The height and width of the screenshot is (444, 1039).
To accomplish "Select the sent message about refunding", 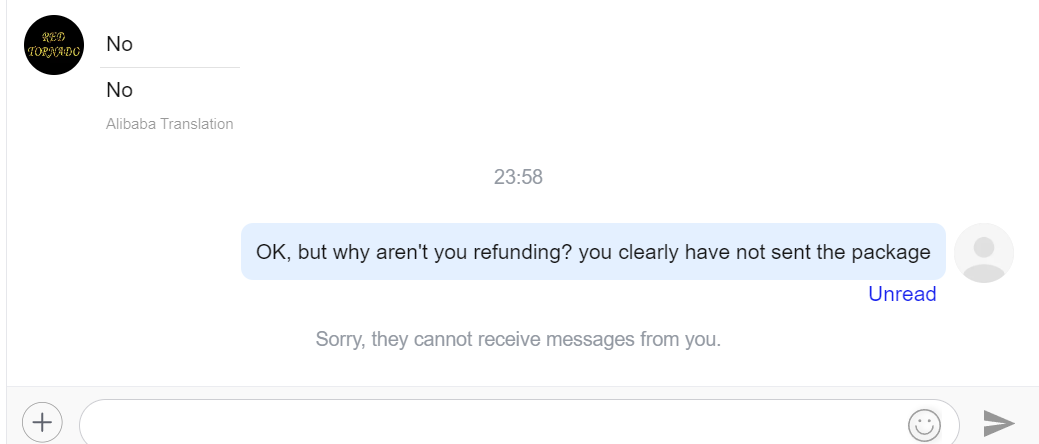I will point(593,252).
